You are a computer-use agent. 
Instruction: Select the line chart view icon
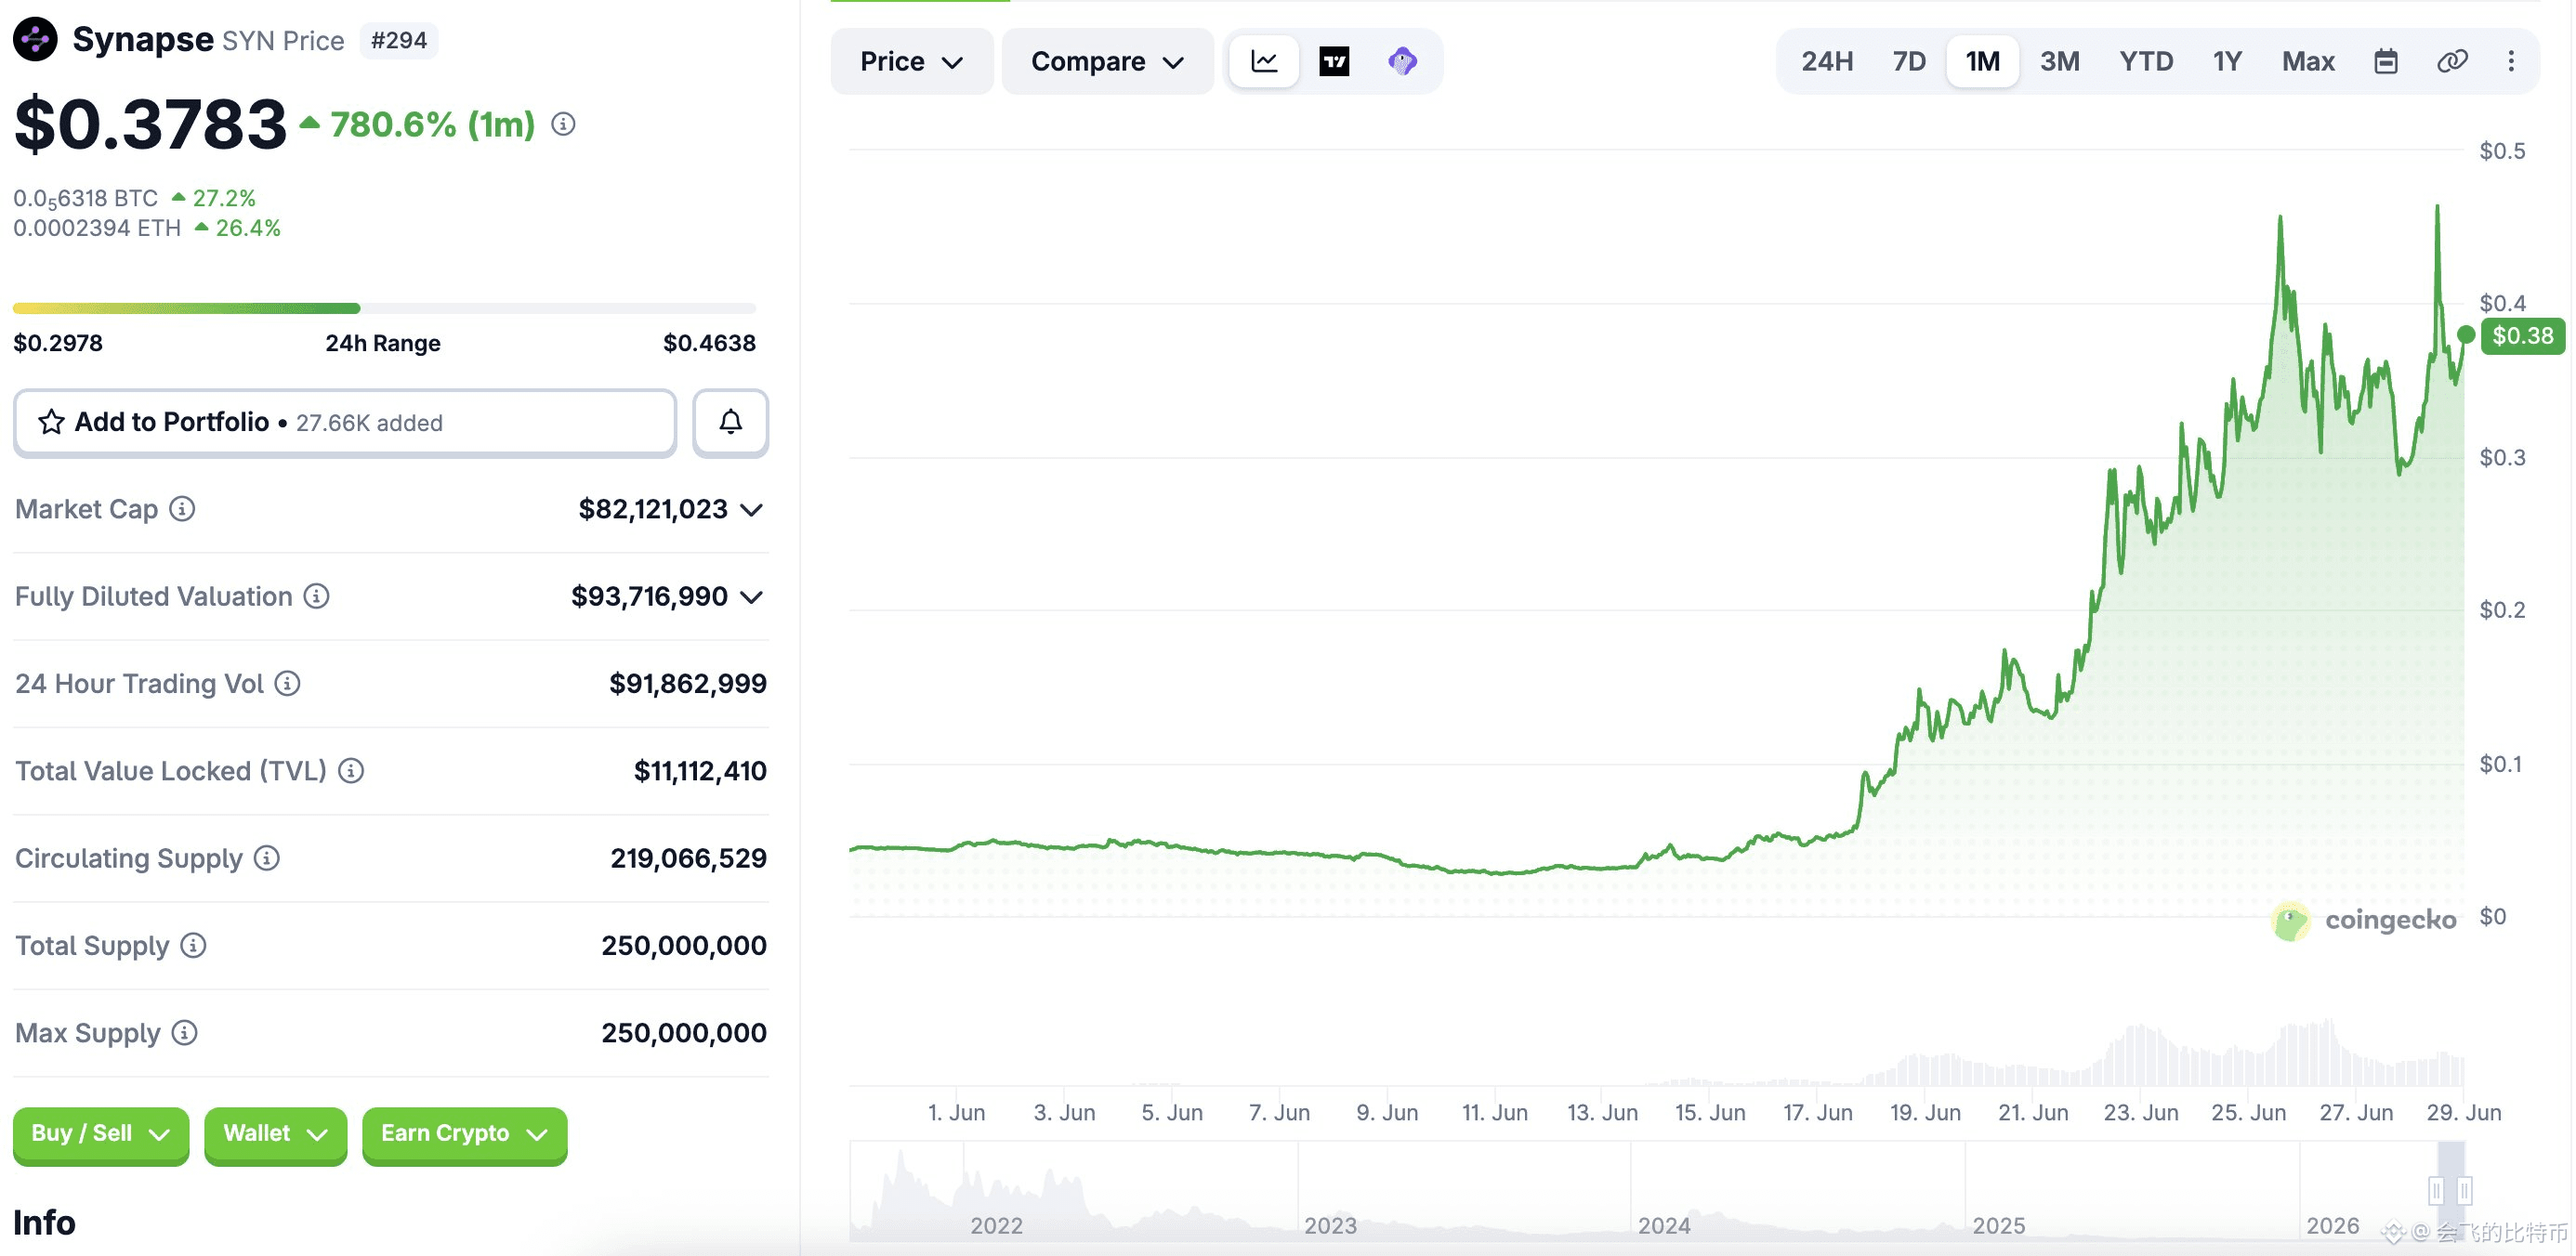point(1264,61)
